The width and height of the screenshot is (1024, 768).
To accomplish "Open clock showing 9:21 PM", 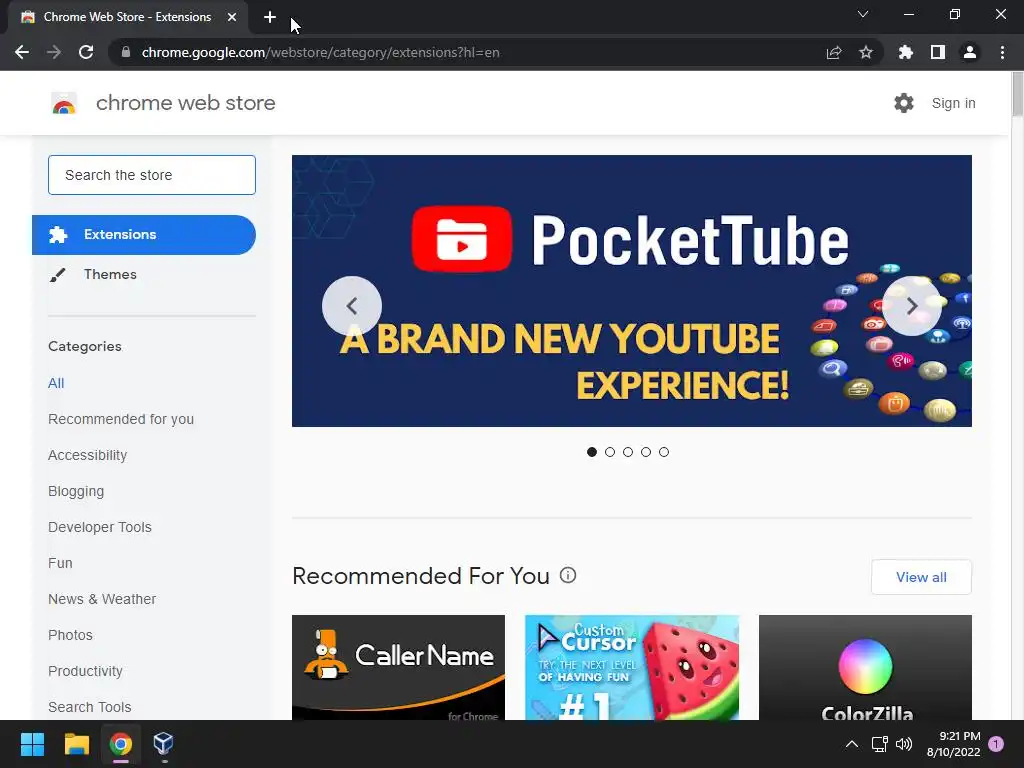I will [x=953, y=744].
